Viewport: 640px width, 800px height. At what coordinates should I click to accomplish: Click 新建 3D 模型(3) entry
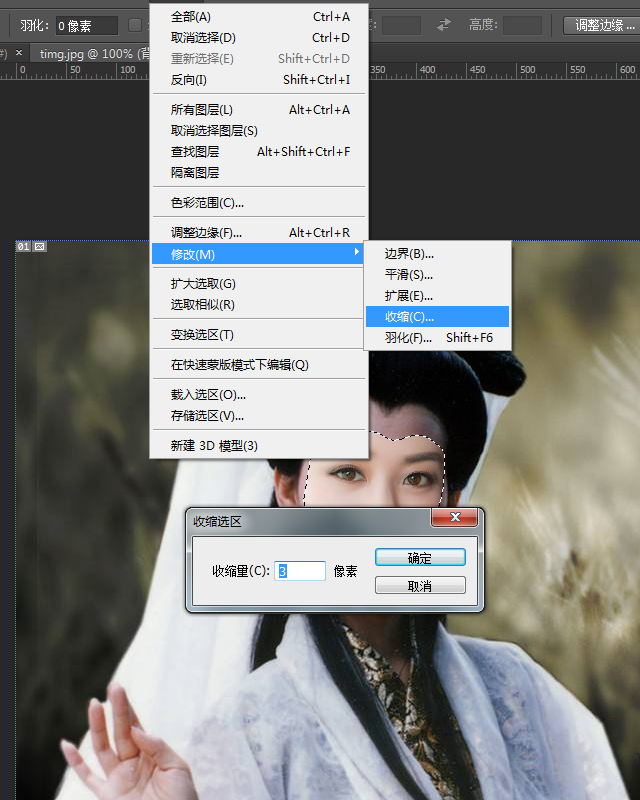(x=259, y=446)
